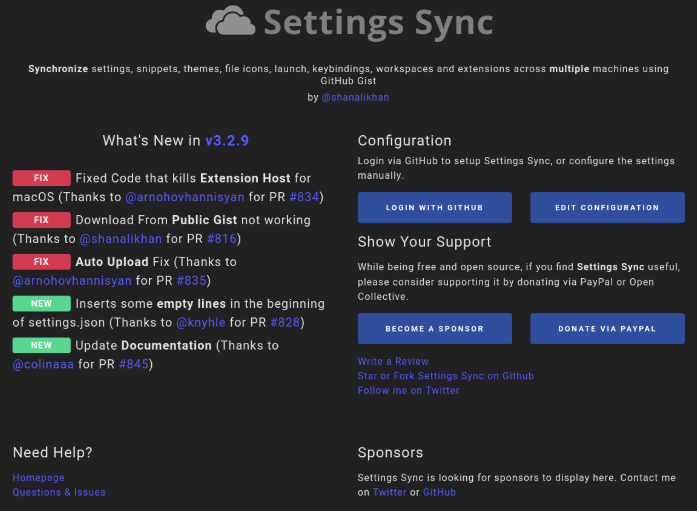Click the bold empty lines text
697x511 pixels.
[192, 303]
